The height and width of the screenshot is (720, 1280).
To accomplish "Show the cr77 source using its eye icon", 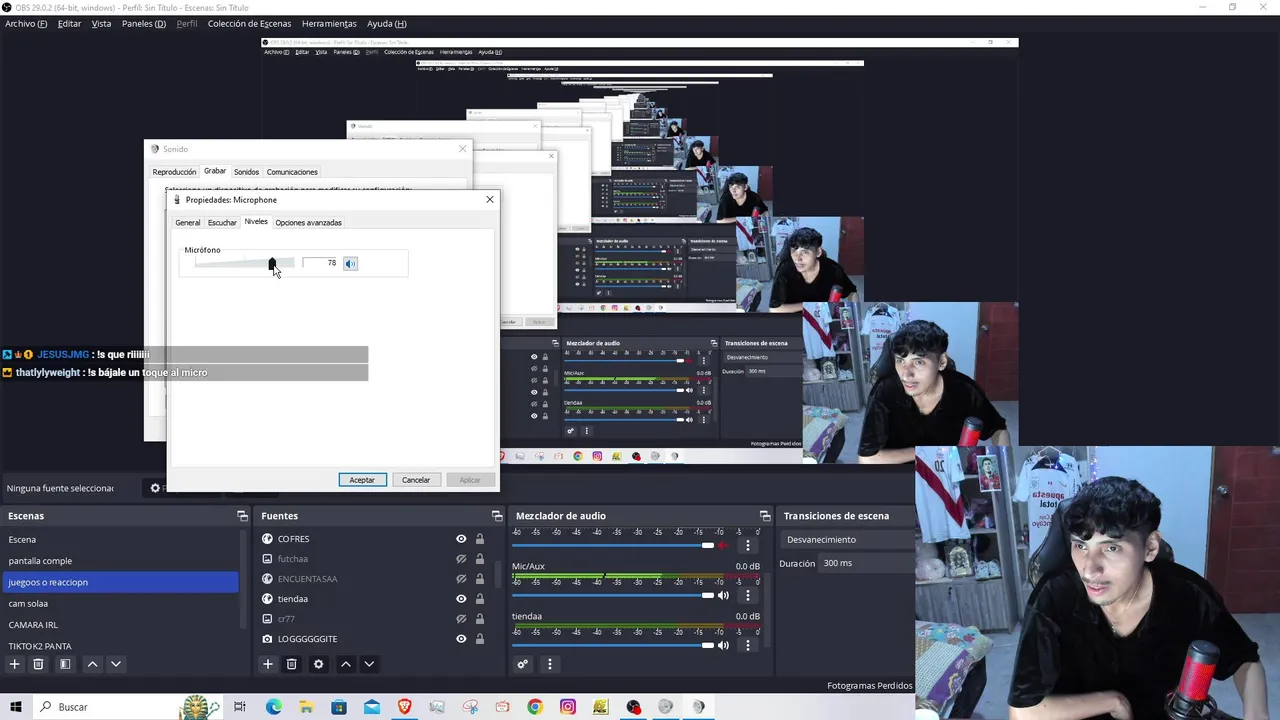I will pos(461,619).
